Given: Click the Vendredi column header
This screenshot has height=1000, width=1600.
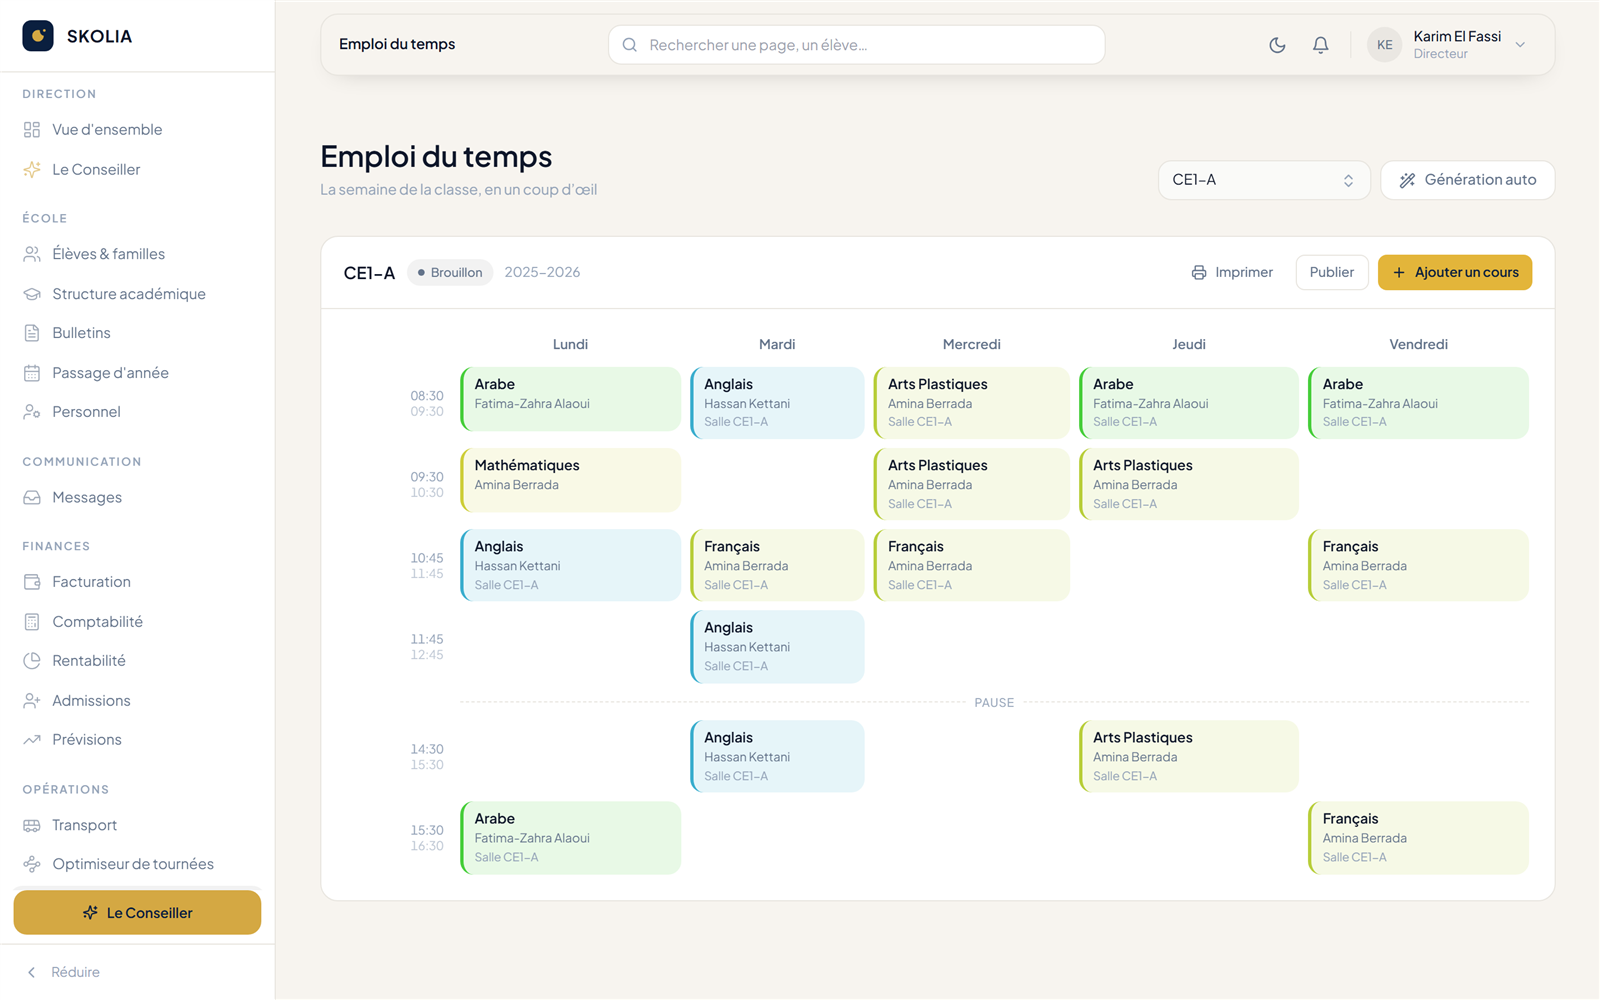Looking at the screenshot, I should [x=1419, y=345].
